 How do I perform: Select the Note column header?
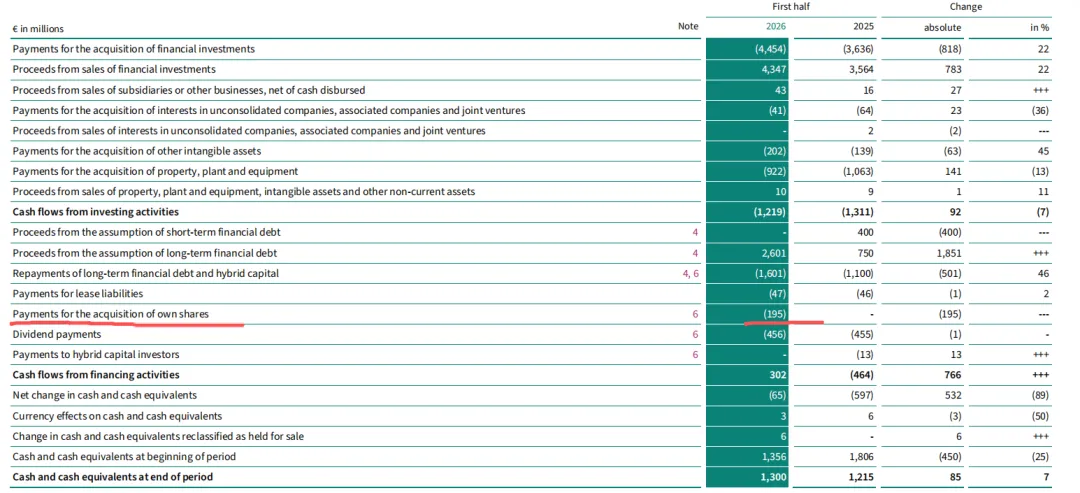(x=688, y=27)
